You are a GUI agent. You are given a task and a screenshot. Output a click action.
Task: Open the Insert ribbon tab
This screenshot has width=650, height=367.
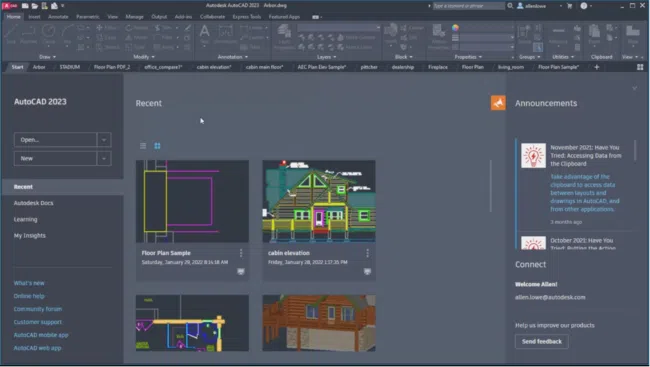pos(34,17)
